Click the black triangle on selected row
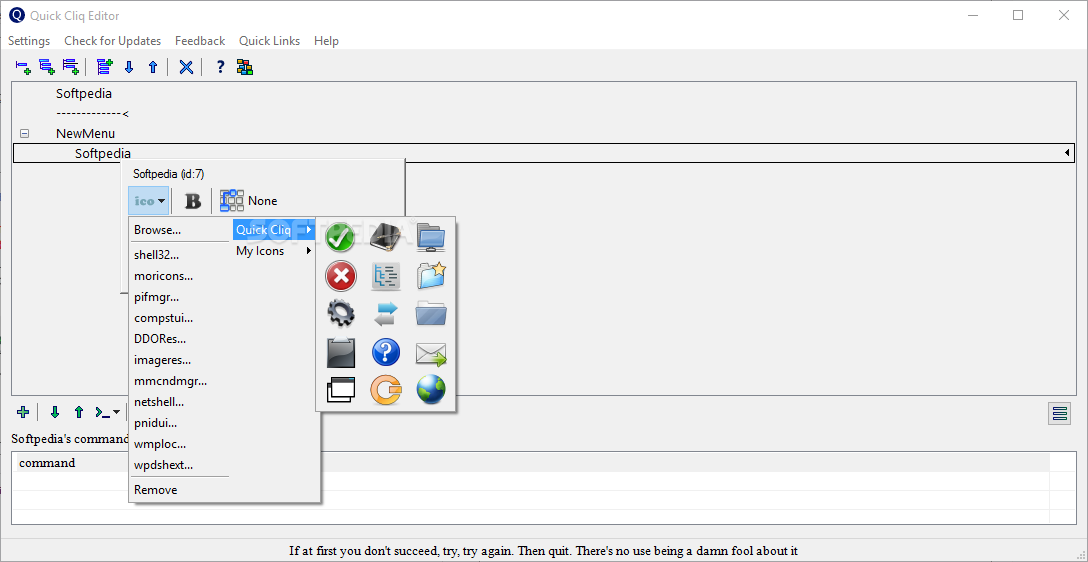Image resolution: width=1088 pixels, height=562 pixels. pos(1067,153)
